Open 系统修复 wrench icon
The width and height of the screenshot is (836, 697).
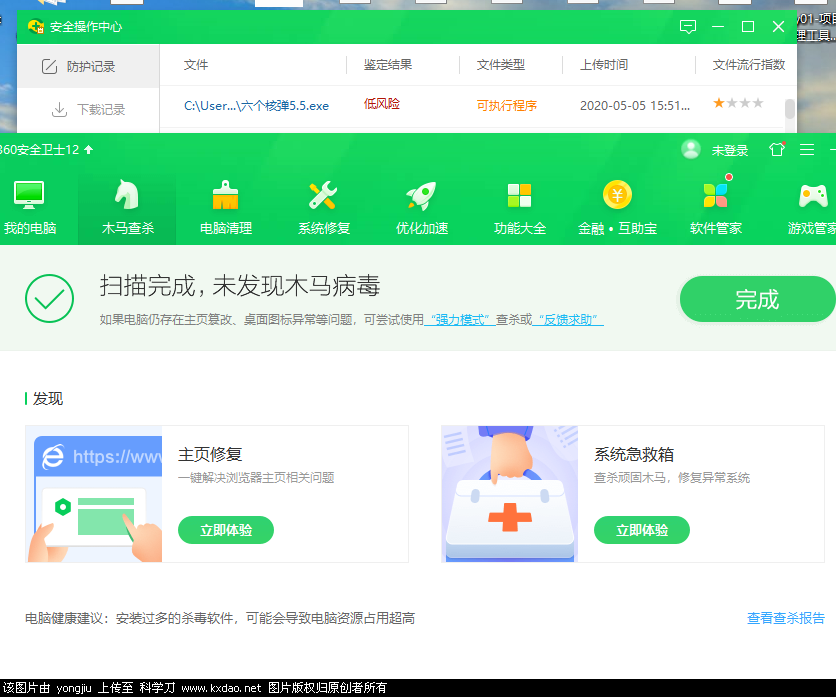coord(323,195)
